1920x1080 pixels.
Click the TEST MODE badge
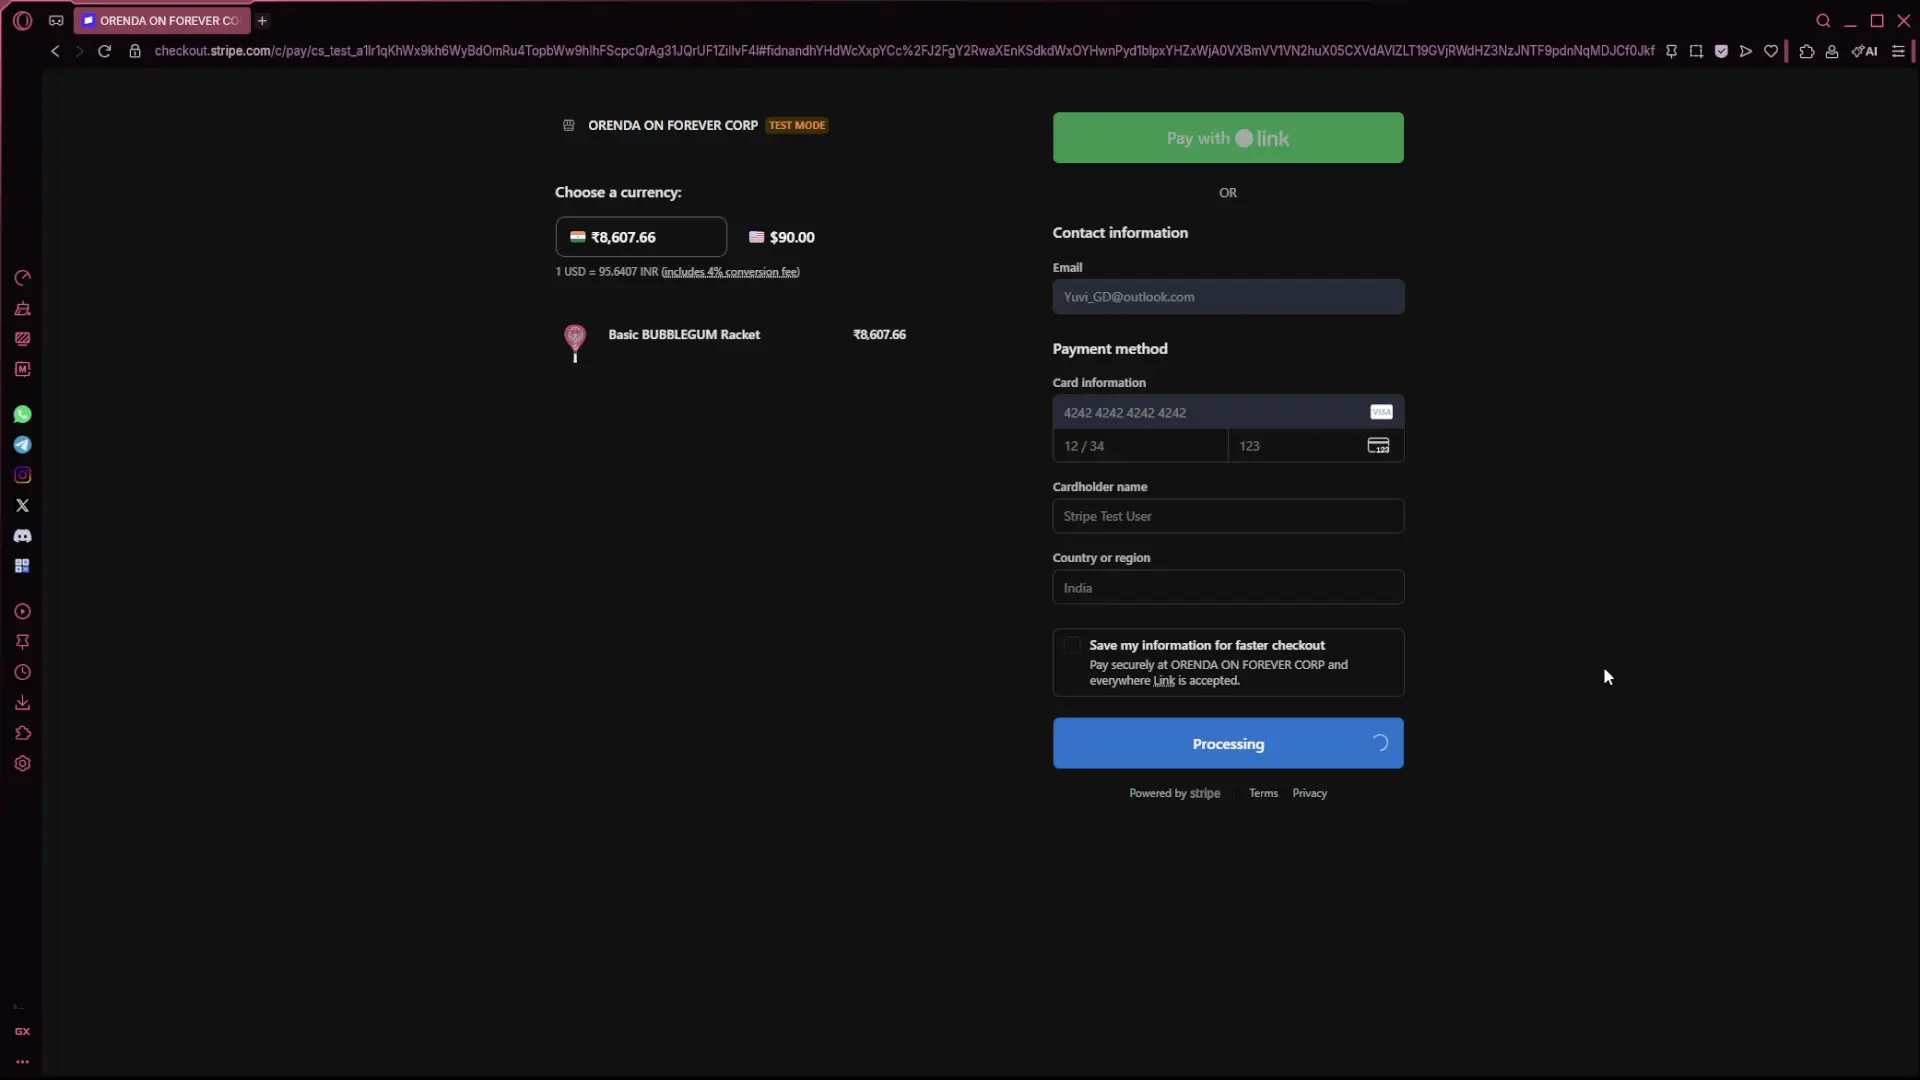[x=797, y=125]
